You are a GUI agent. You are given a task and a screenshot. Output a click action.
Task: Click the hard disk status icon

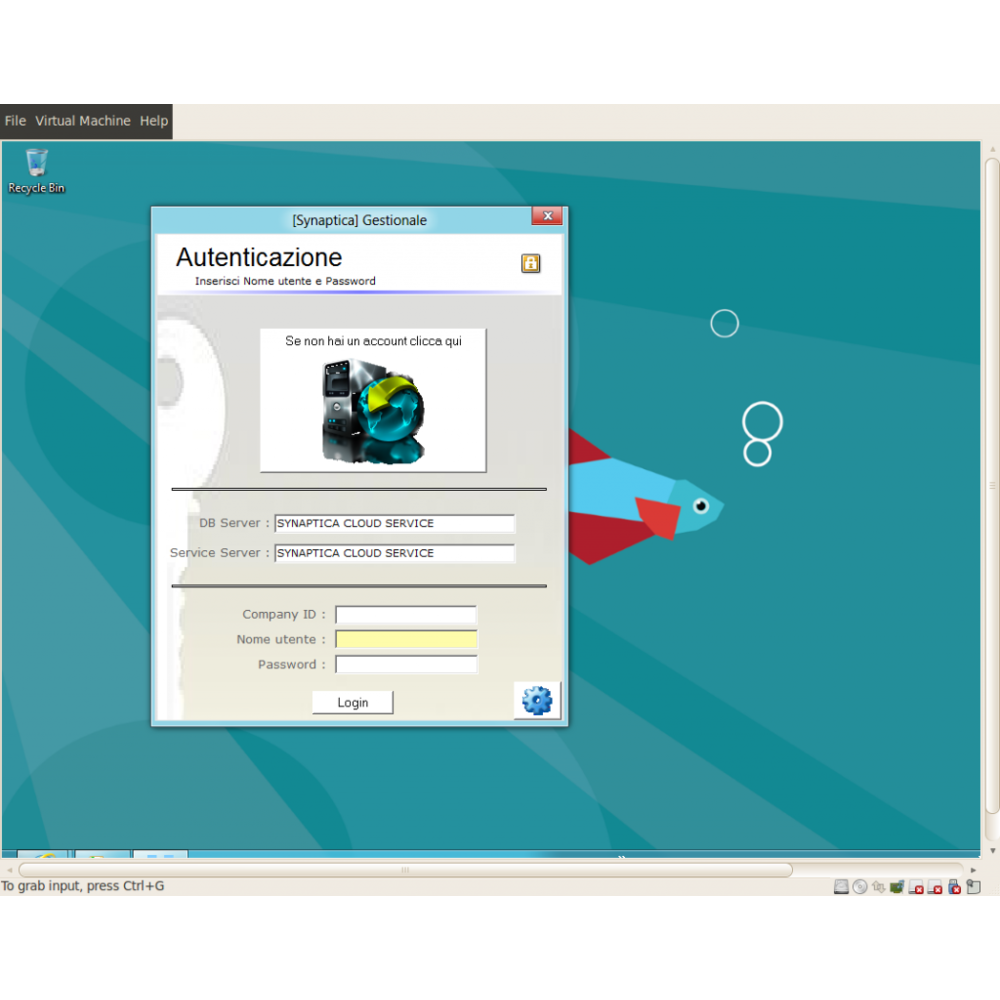(841, 886)
